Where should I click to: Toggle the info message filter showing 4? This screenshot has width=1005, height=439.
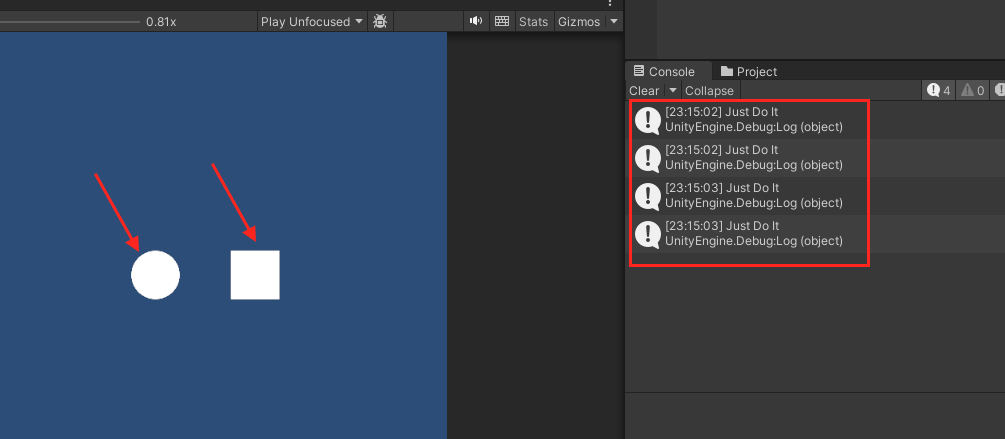click(x=938, y=90)
